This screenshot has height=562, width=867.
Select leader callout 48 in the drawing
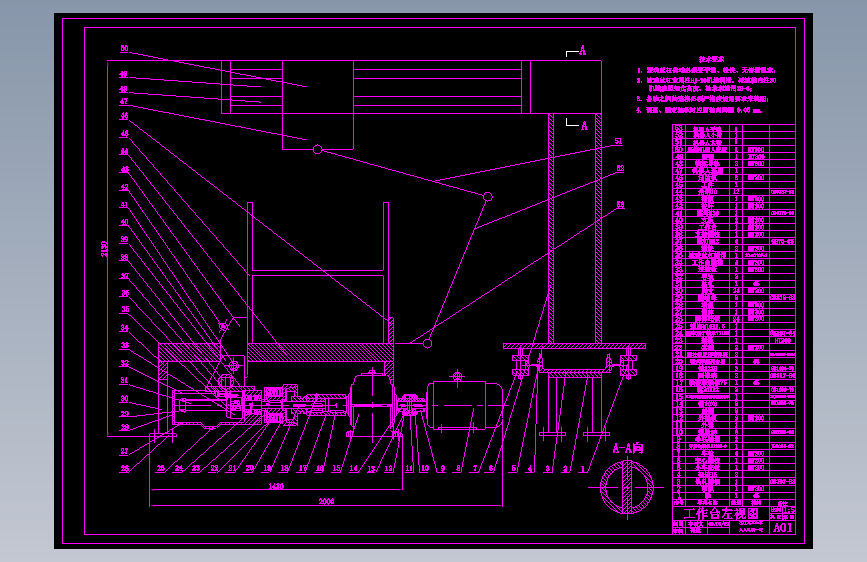[123, 89]
